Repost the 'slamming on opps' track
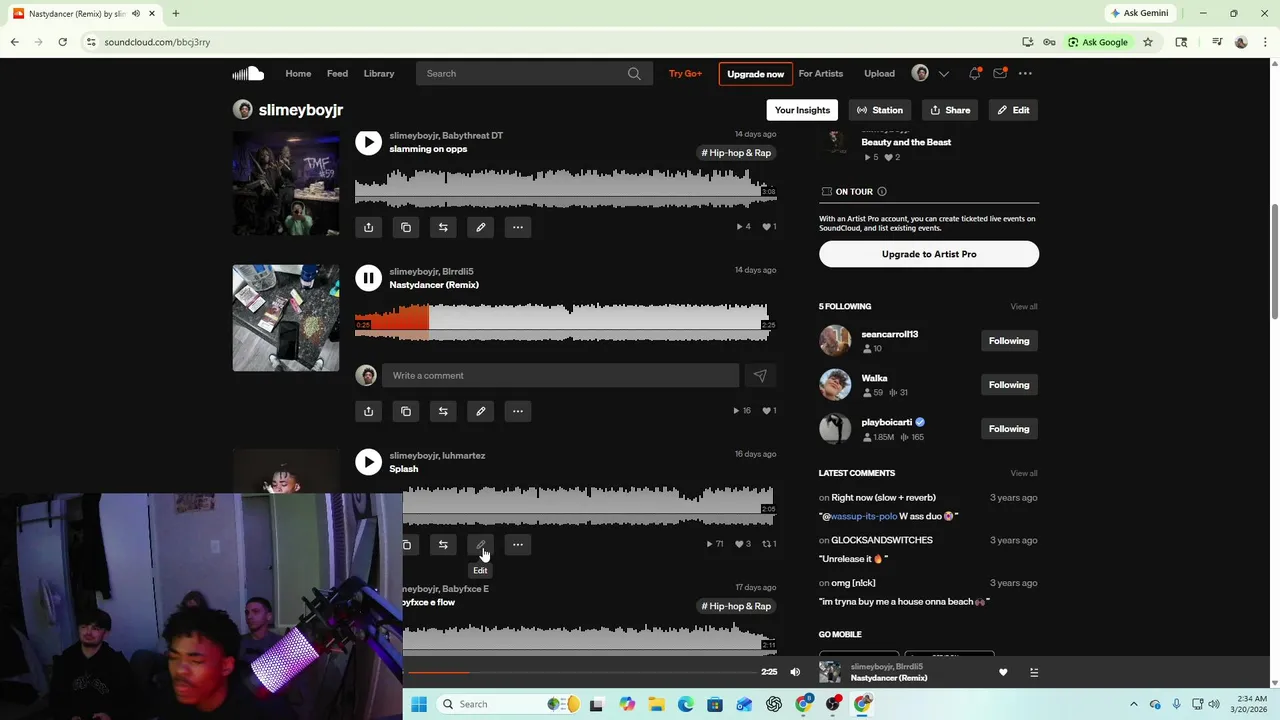The image size is (1280, 720). (x=443, y=227)
